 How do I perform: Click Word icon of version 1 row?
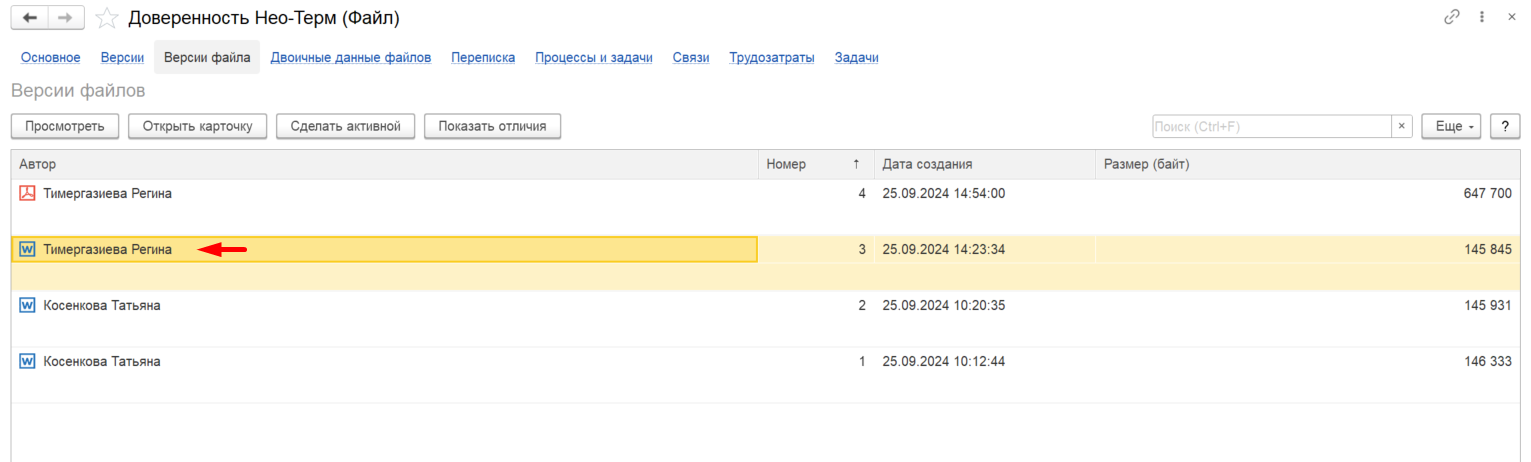[28, 362]
